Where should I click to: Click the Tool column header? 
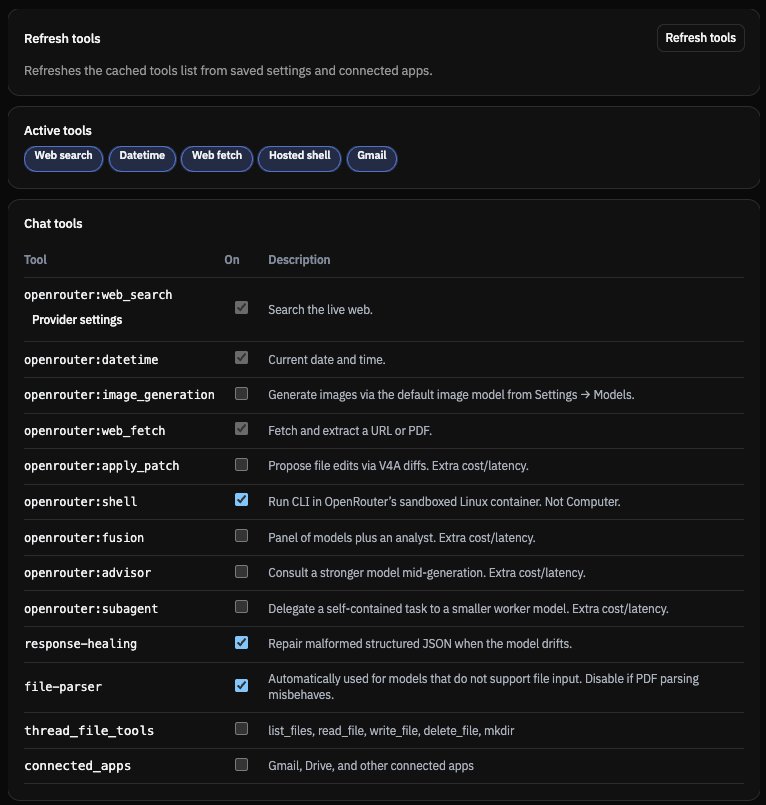[35, 260]
